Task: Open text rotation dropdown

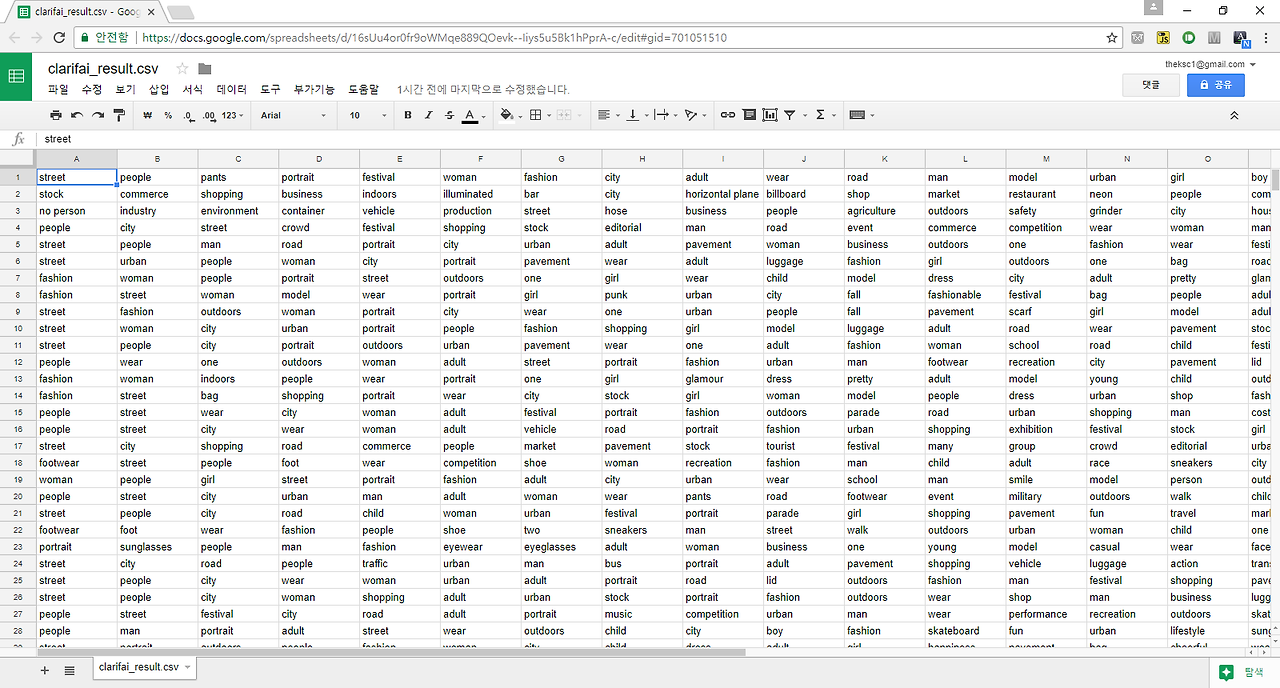Action: click(694, 116)
